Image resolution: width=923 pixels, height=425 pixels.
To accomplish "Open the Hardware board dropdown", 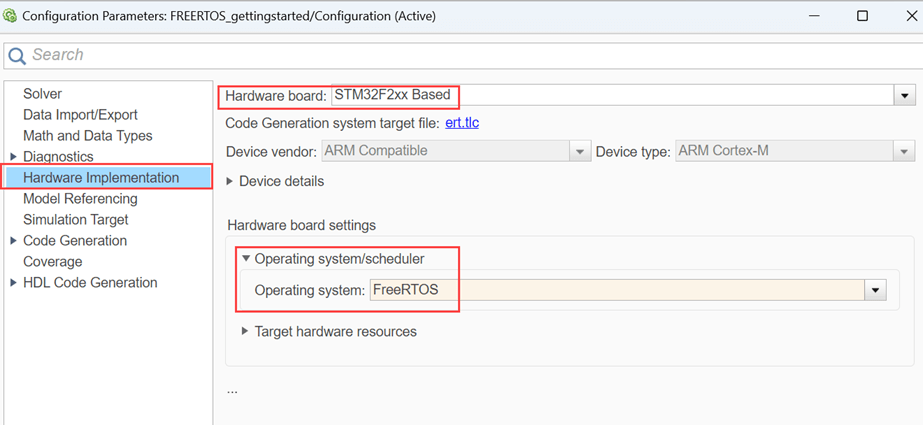I will click(904, 96).
